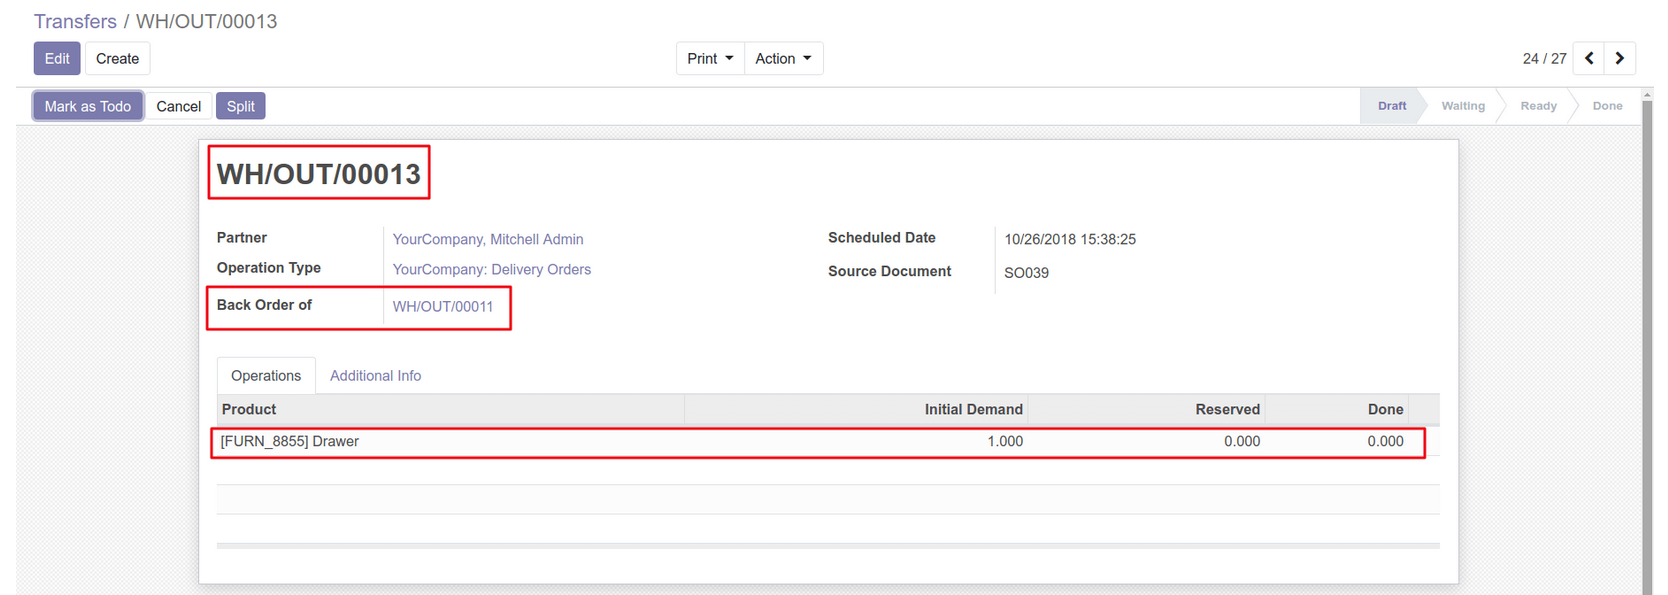Screen dimensions: 1668x595
Task: Go to the next record arrow
Action: pos(1619,59)
